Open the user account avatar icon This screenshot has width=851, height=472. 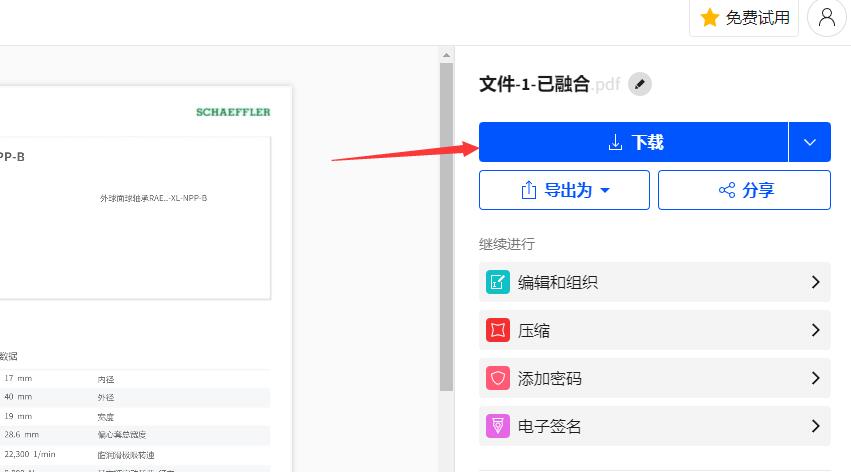[827, 17]
